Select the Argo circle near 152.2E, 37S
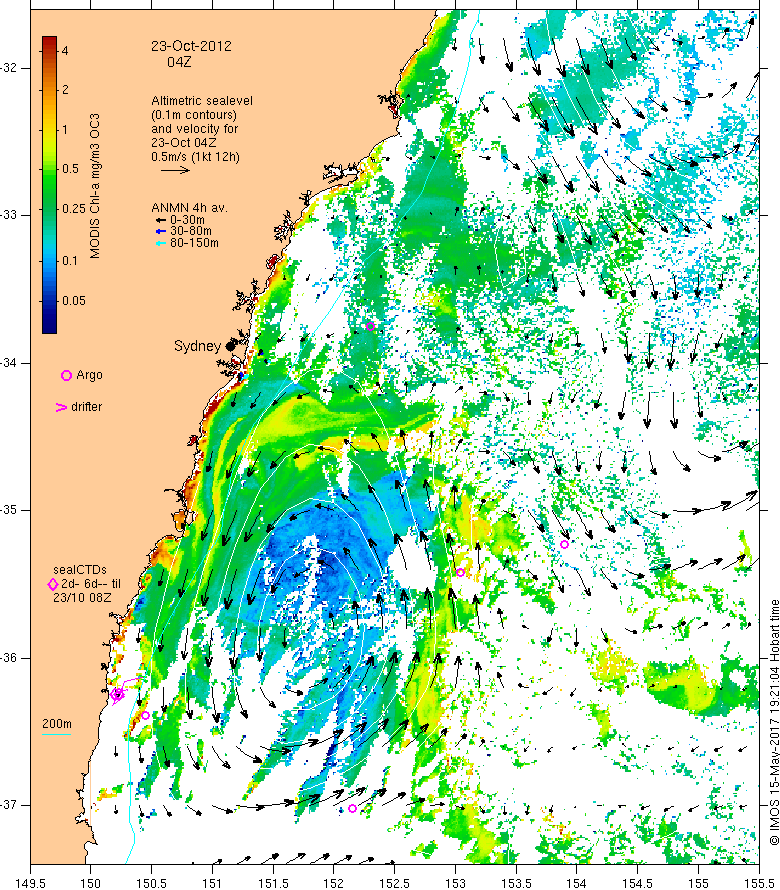Image resolution: width=780 pixels, height=890 pixels. tap(353, 808)
